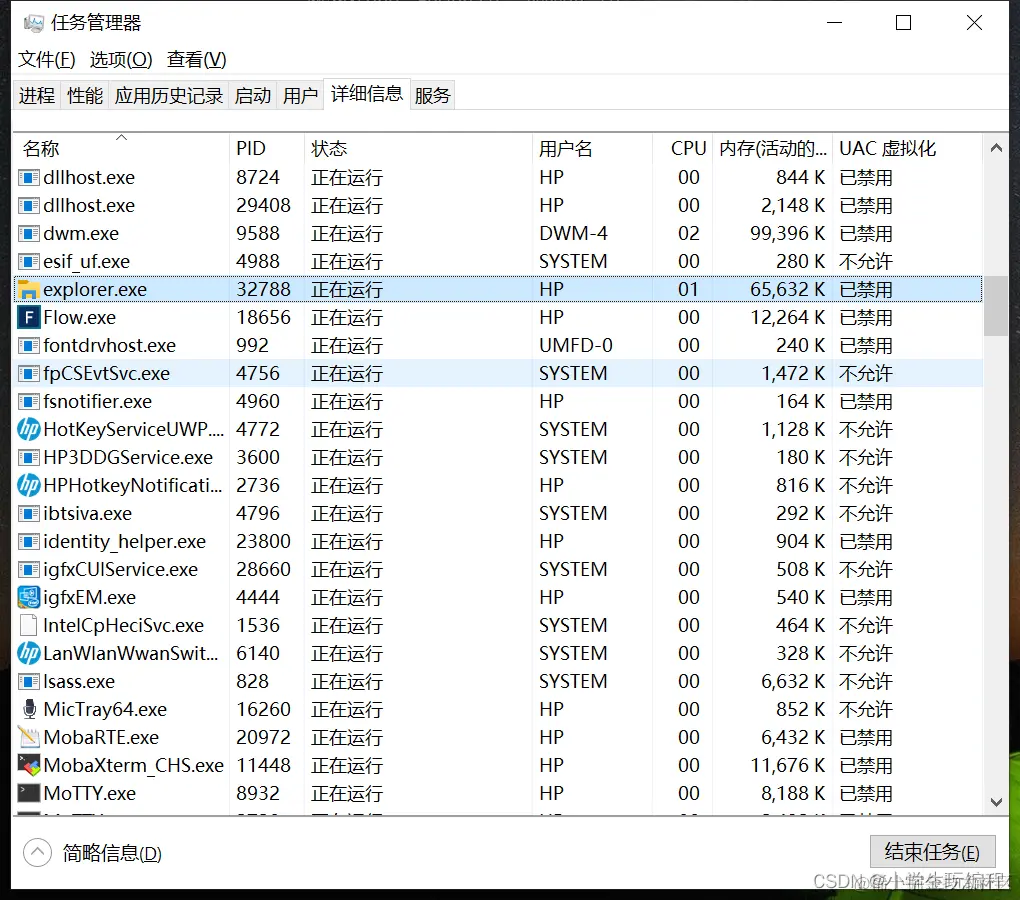Sort by the 名称 column header

(122, 148)
